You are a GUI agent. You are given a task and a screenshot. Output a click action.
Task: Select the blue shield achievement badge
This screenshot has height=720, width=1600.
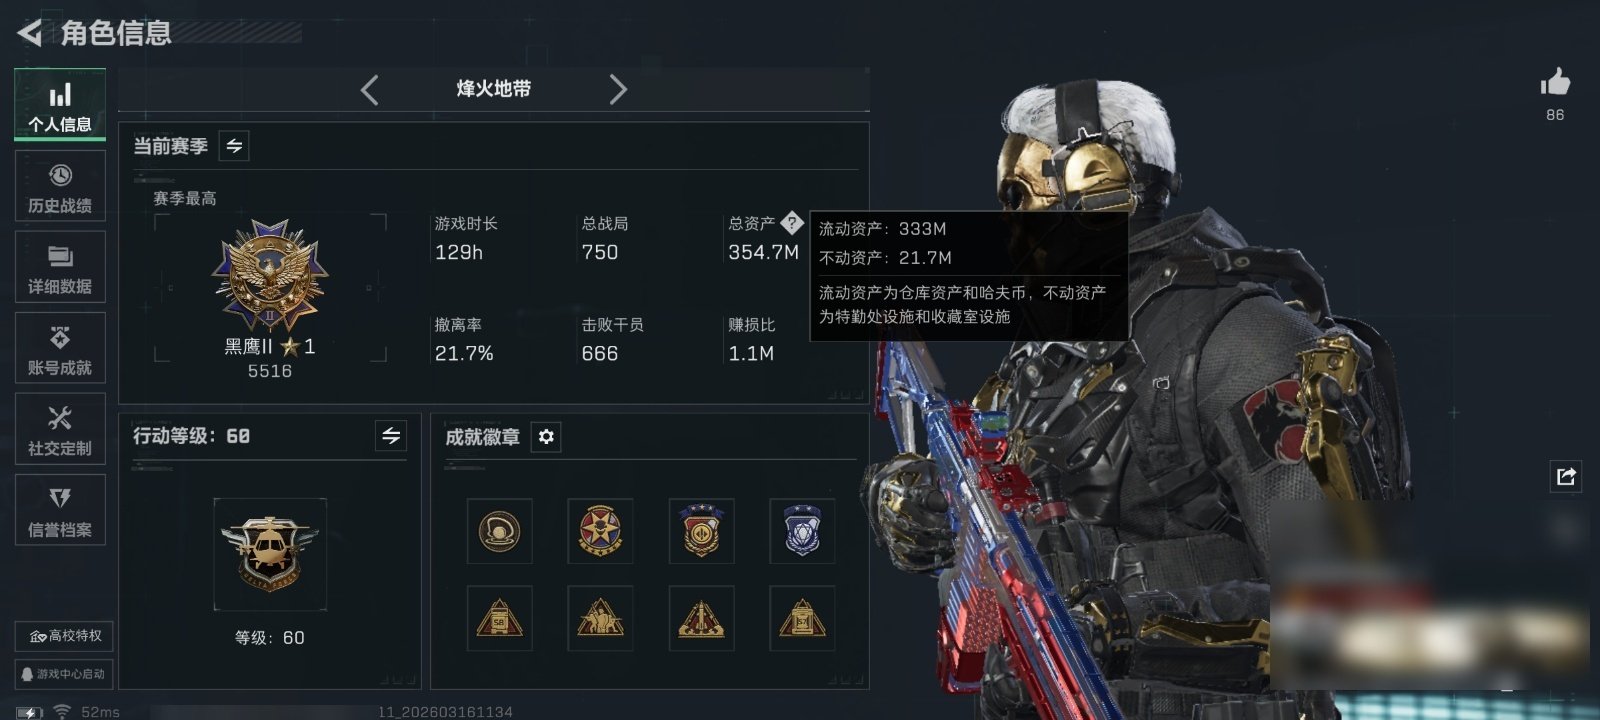[802, 531]
